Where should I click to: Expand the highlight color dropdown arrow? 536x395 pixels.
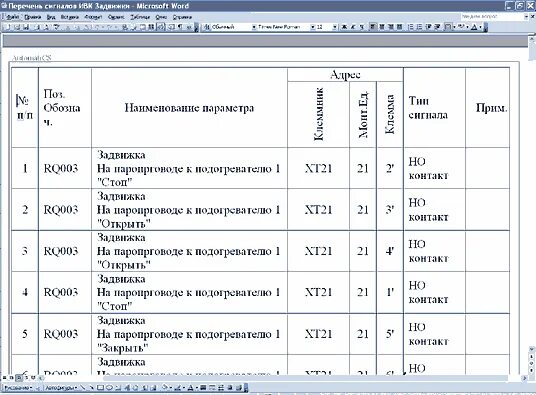click(467, 27)
